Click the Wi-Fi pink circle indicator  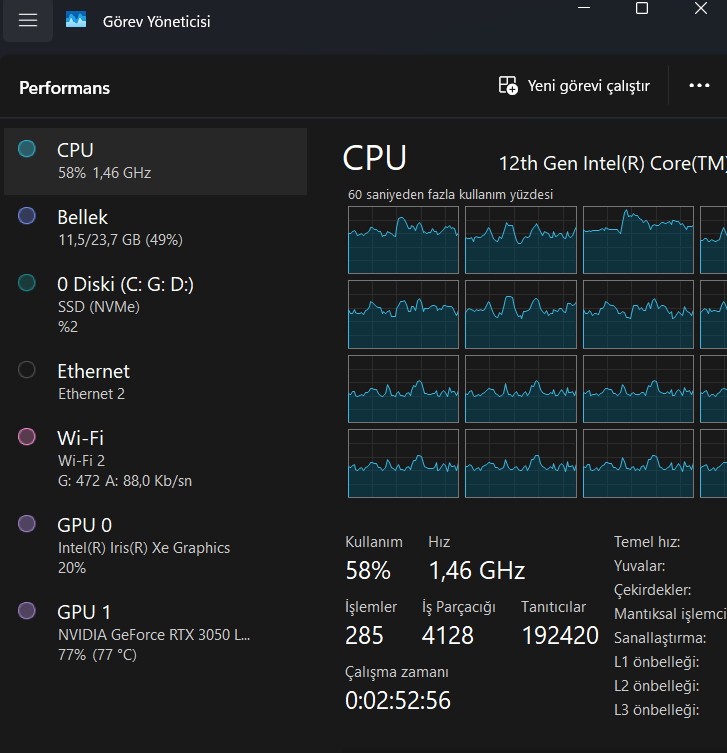[27, 437]
